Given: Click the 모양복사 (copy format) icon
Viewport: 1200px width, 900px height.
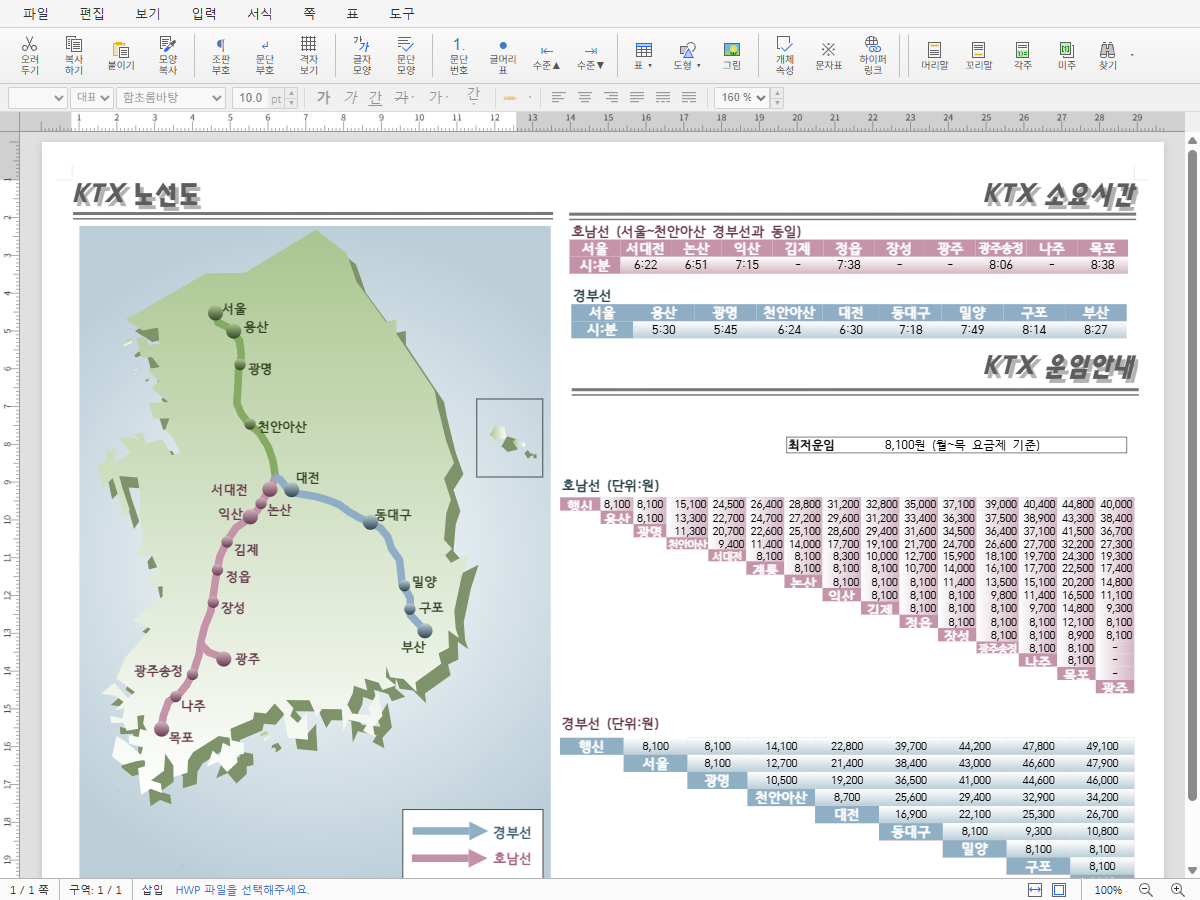Looking at the screenshot, I should coord(167,56).
